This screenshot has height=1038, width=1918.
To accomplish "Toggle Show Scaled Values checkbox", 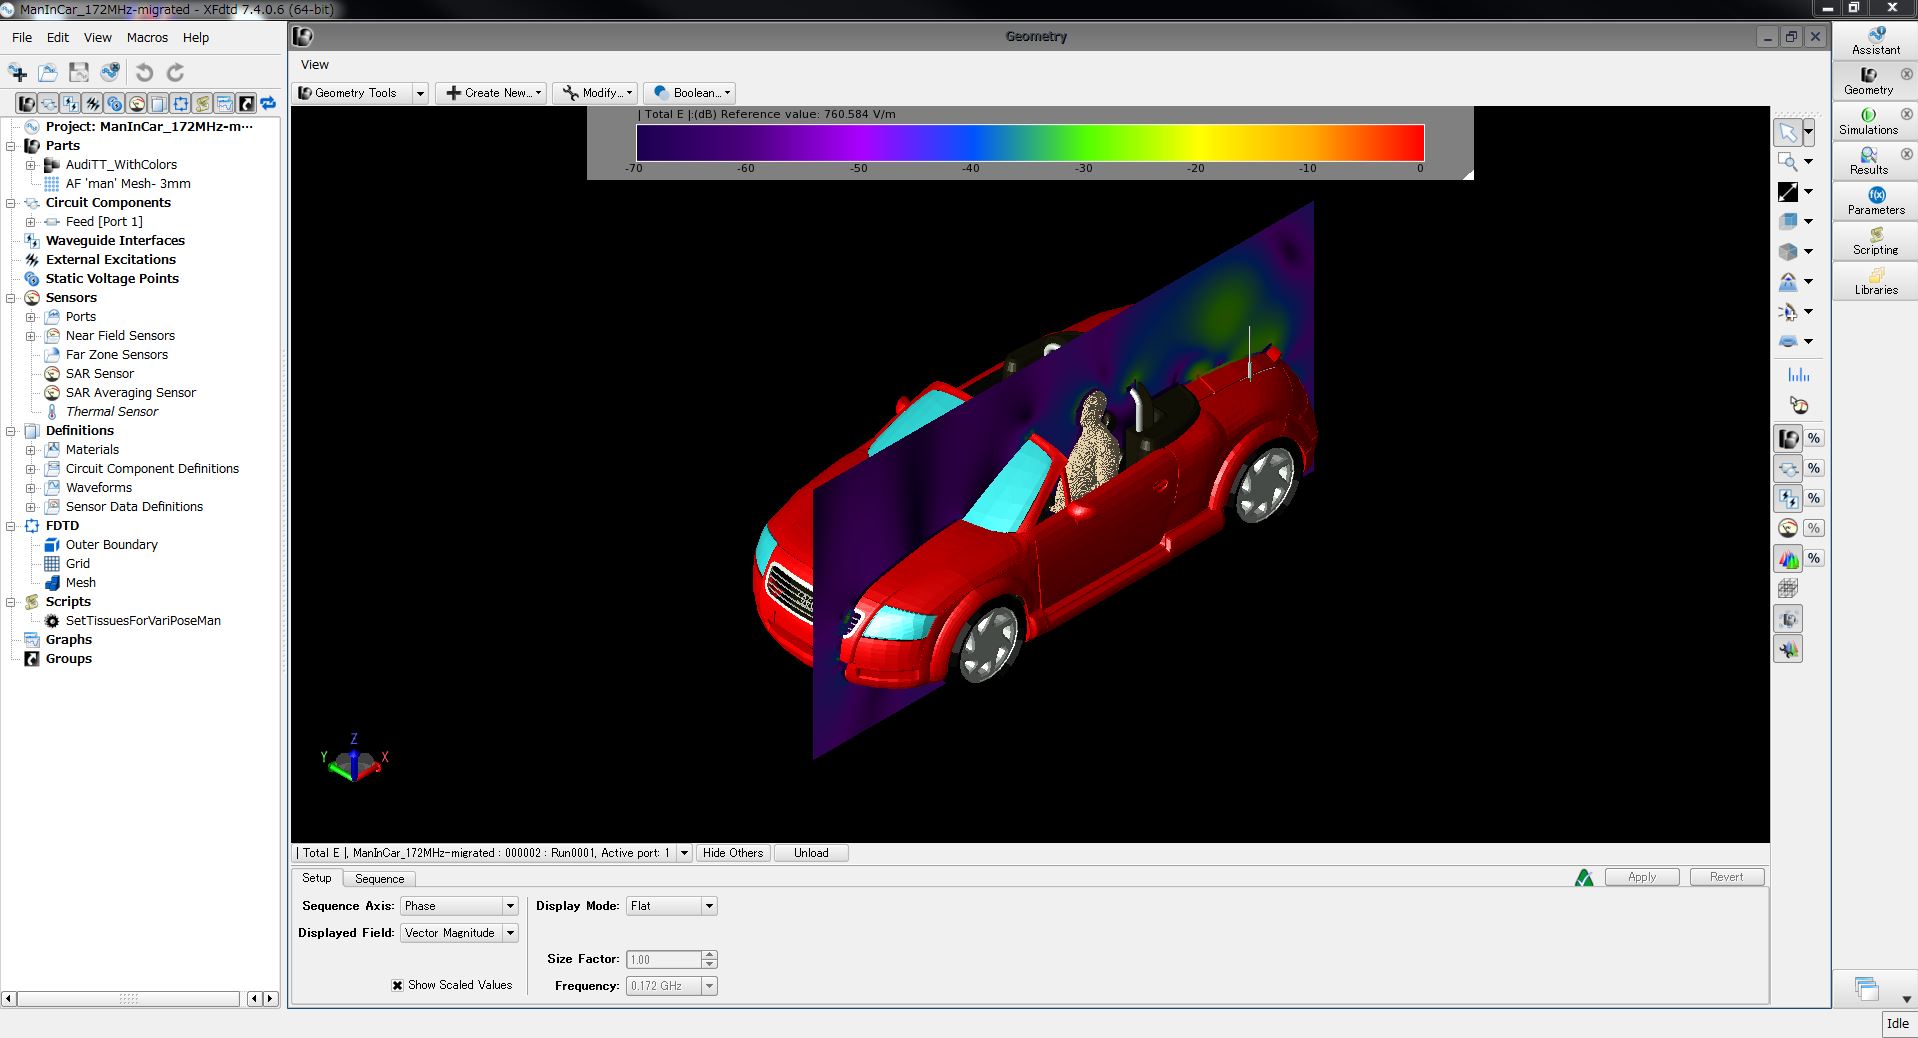I will point(398,985).
